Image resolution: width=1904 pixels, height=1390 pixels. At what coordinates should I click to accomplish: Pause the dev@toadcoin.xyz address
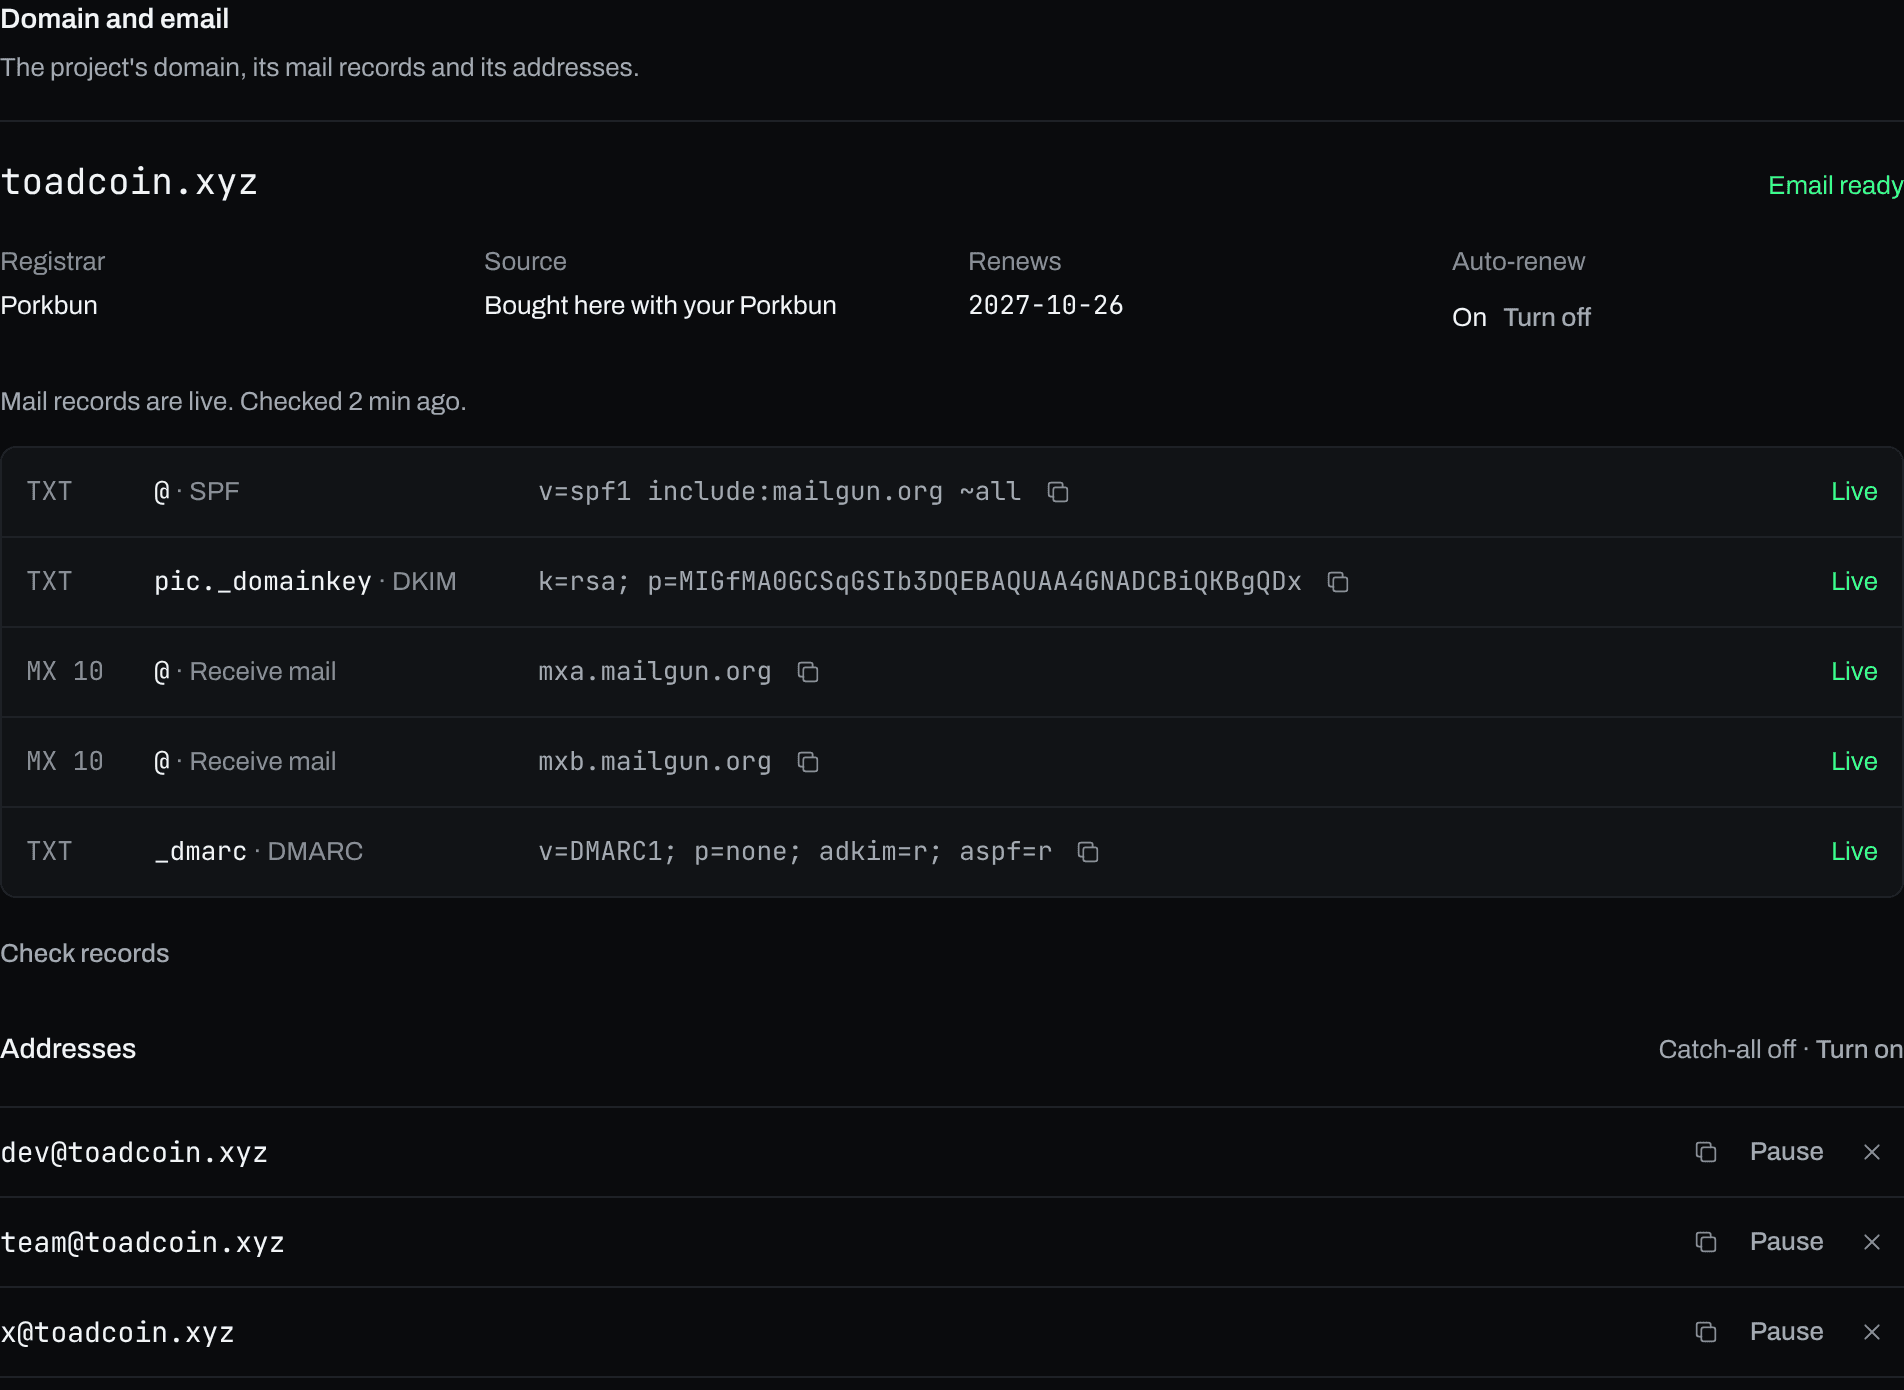(1786, 1152)
